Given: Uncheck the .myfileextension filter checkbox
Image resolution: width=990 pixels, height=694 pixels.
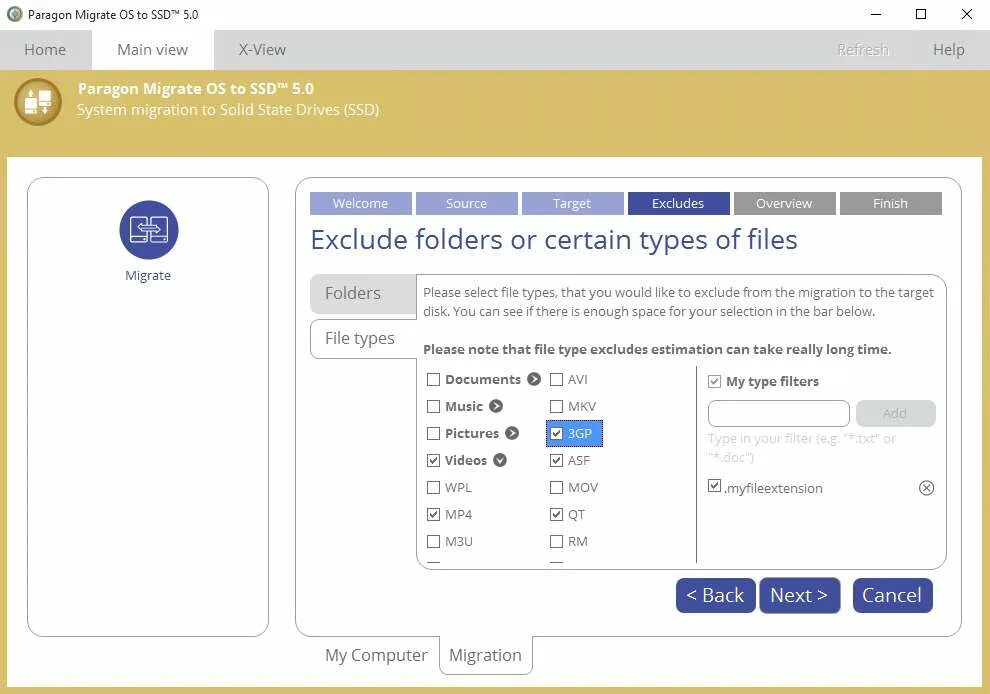Looking at the screenshot, I should coord(714,486).
